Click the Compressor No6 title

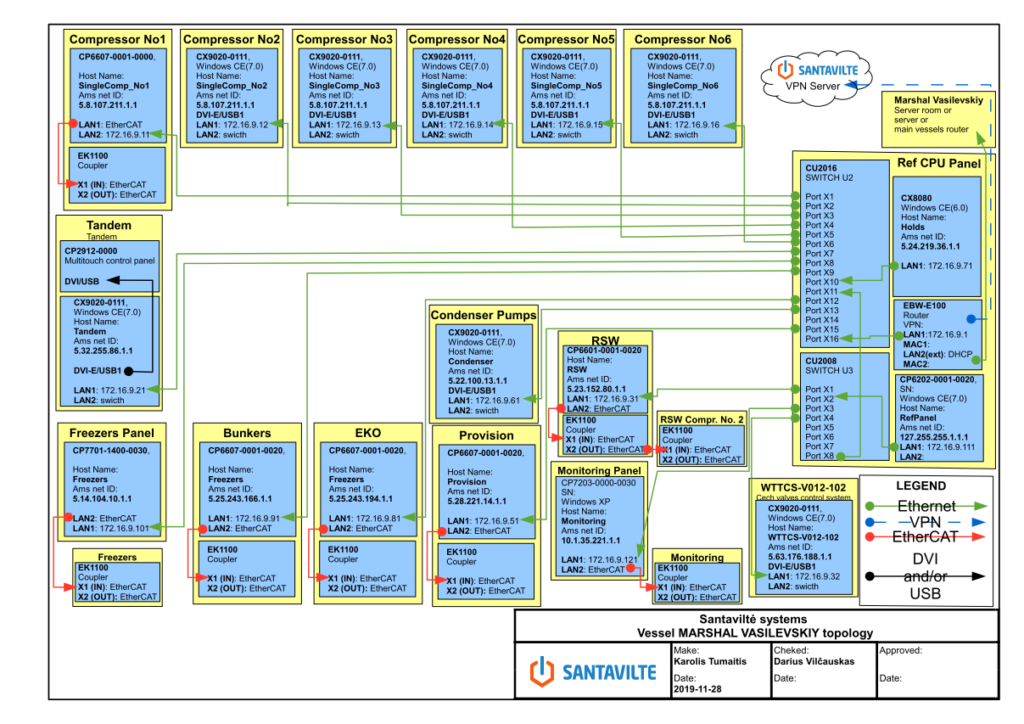click(x=683, y=39)
